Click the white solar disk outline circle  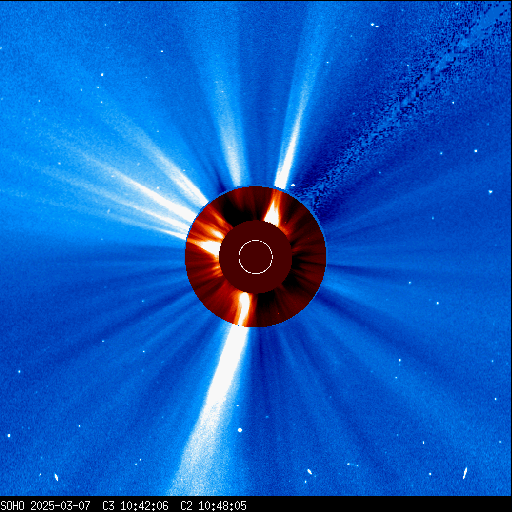coord(256,257)
